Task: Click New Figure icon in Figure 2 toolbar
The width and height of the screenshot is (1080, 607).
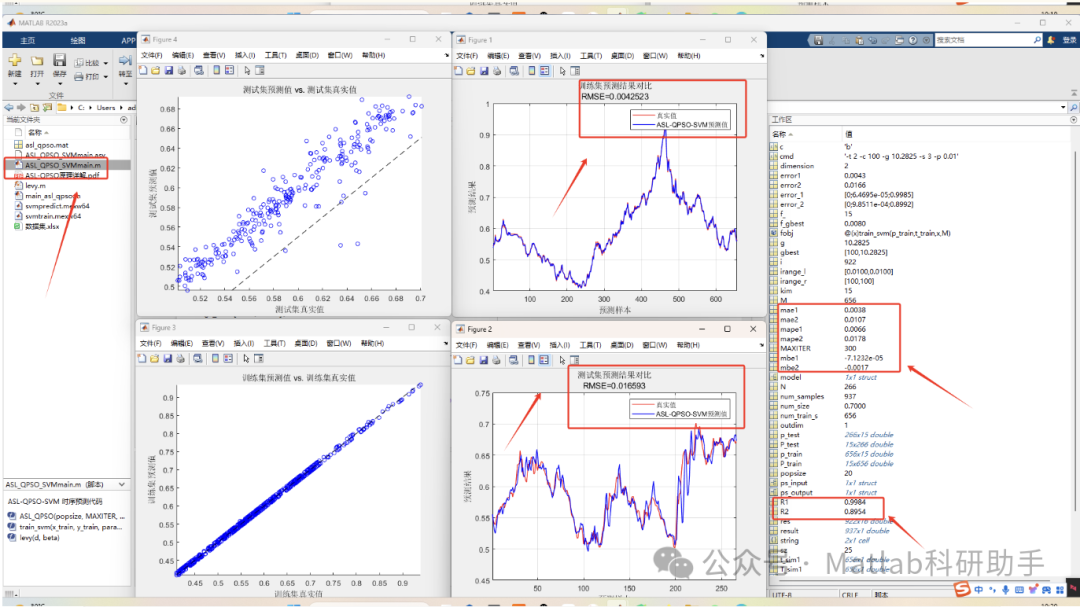Action: 458,360
